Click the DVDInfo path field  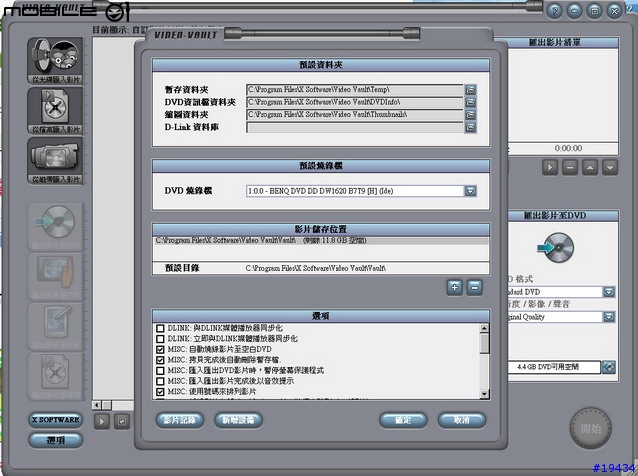[355, 102]
